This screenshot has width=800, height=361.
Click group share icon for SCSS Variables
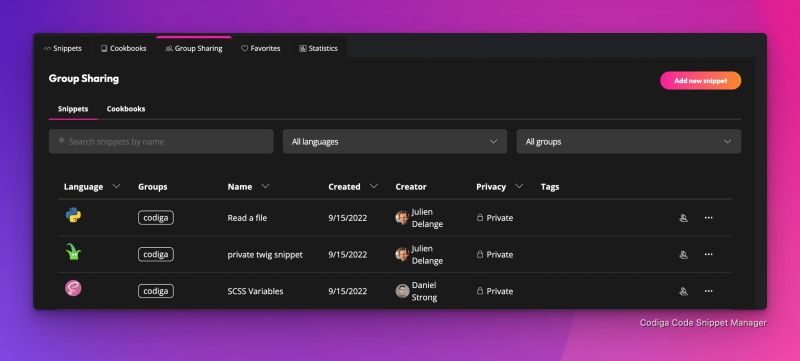tap(684, 291)
